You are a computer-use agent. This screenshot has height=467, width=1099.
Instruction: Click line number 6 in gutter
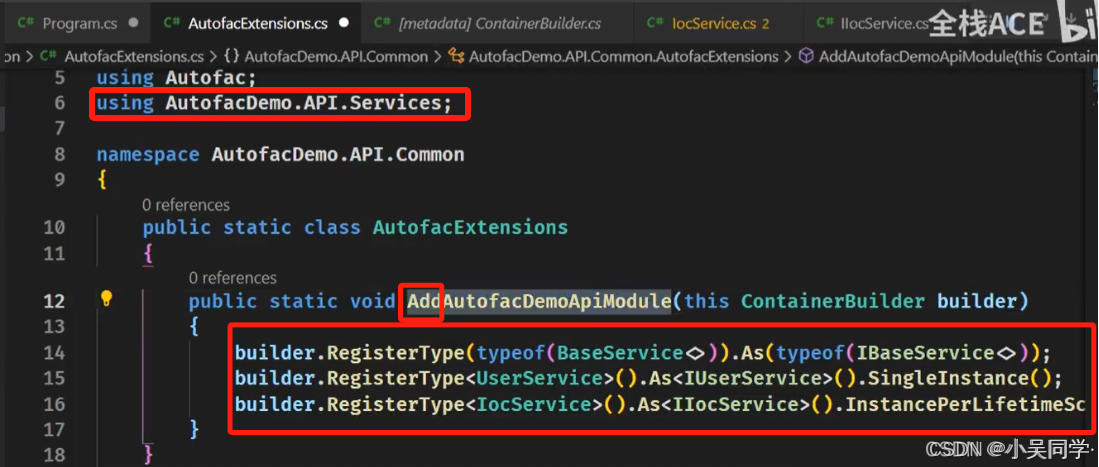coord(60,103)
